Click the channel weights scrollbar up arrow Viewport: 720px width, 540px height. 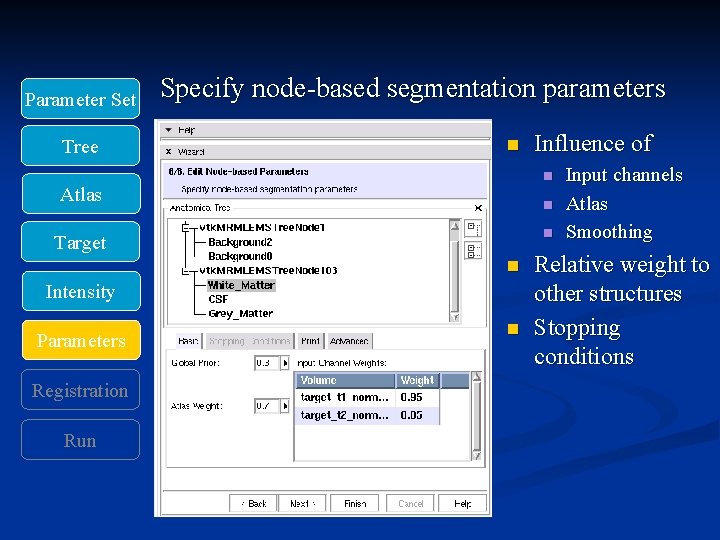[x=477, y=377]
